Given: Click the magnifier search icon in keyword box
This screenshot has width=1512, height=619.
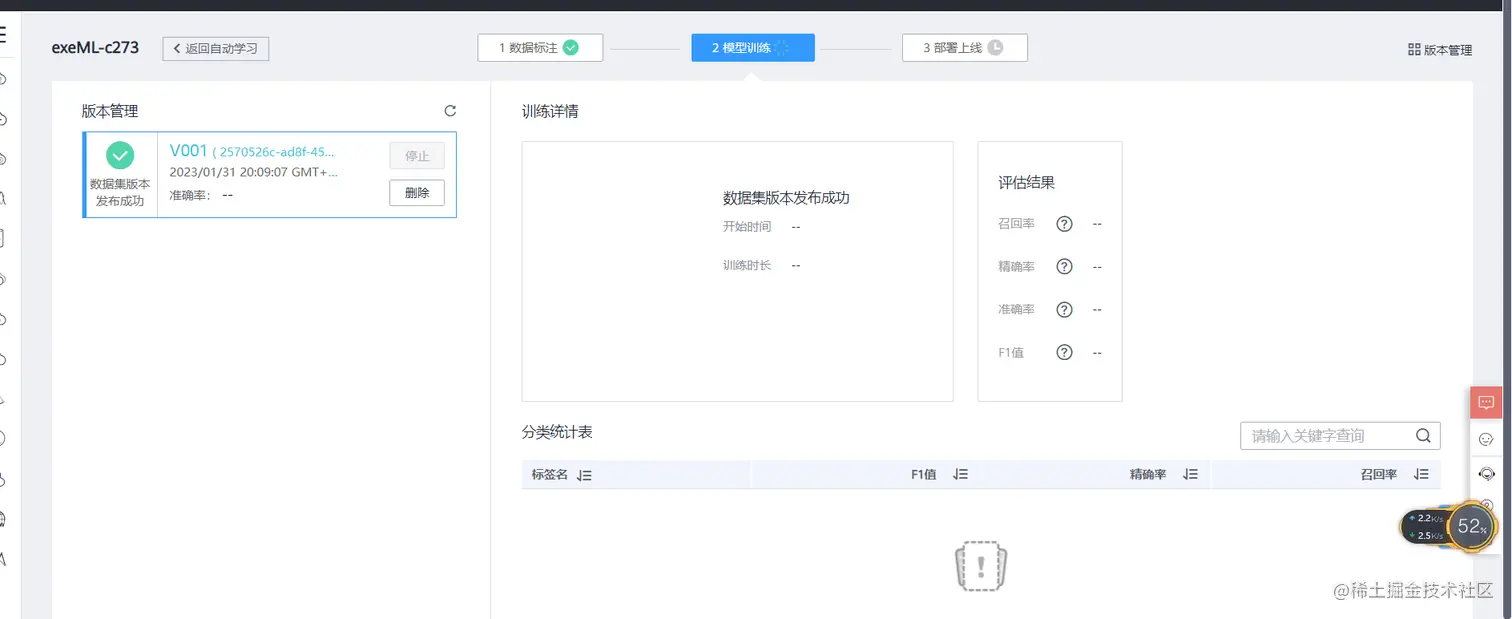Looking at the screenshot, I should point(1424,435).
